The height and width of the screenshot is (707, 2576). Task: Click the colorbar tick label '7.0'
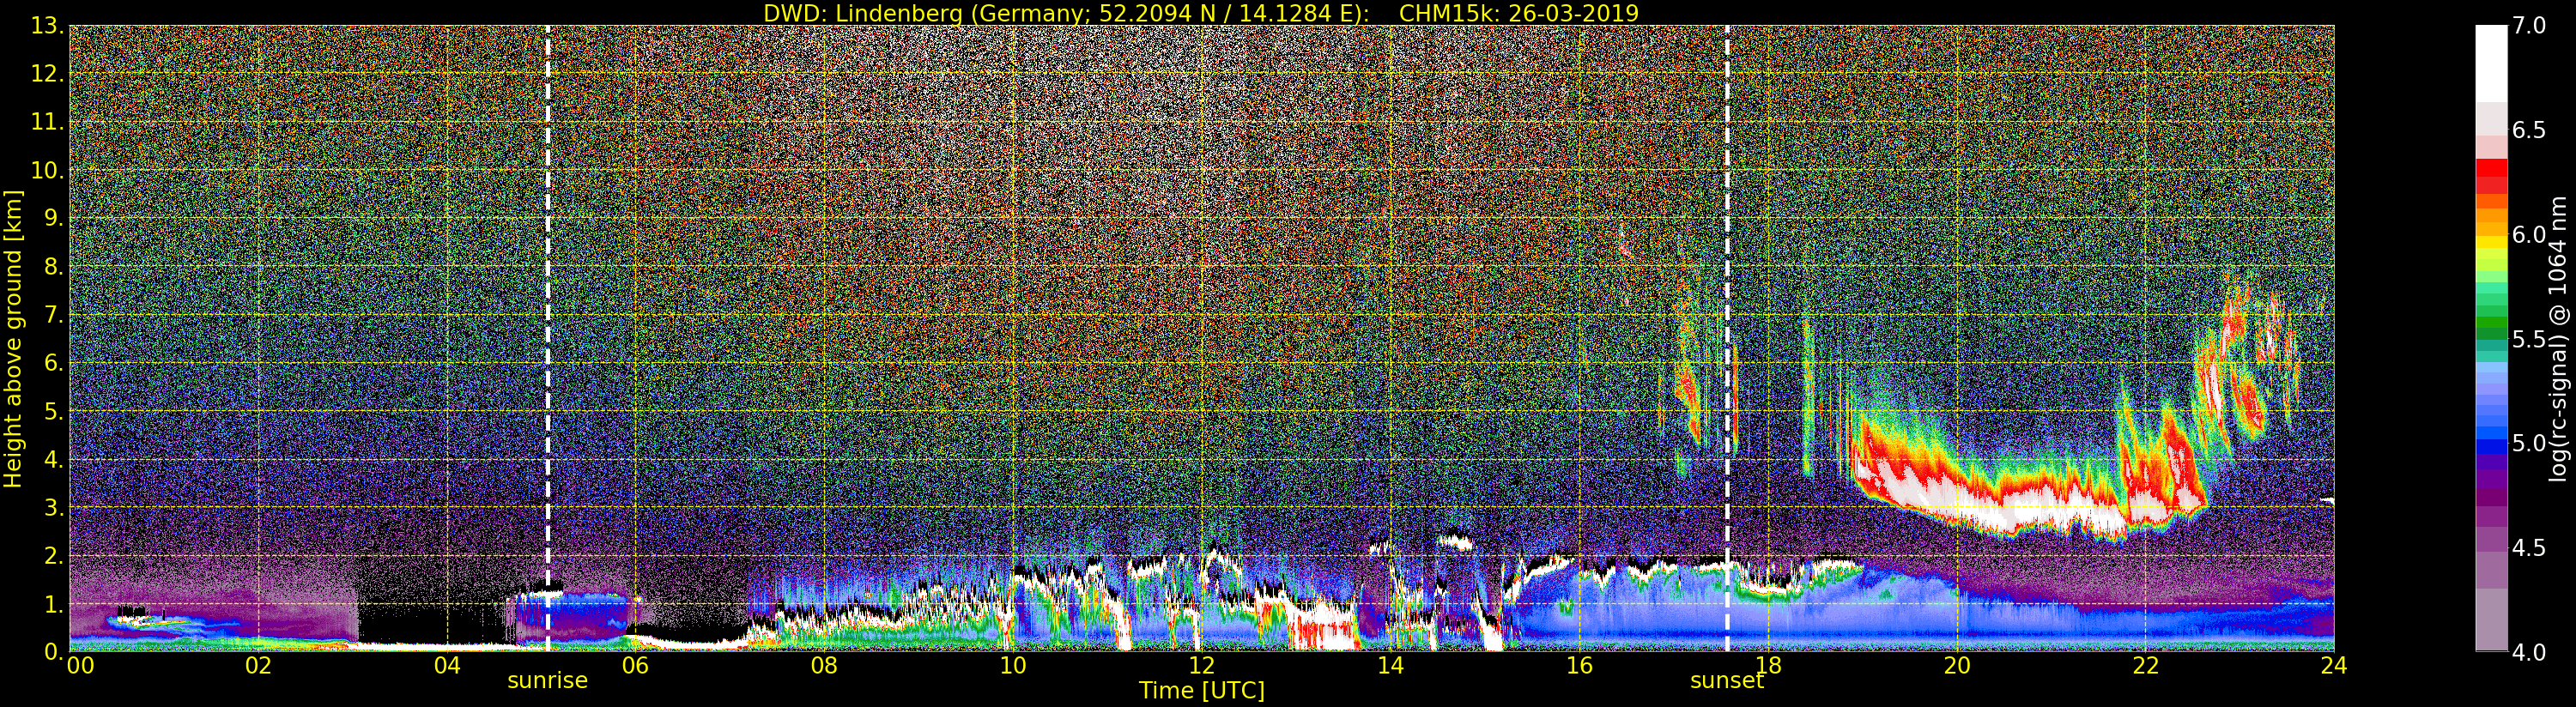point(2528,25)
